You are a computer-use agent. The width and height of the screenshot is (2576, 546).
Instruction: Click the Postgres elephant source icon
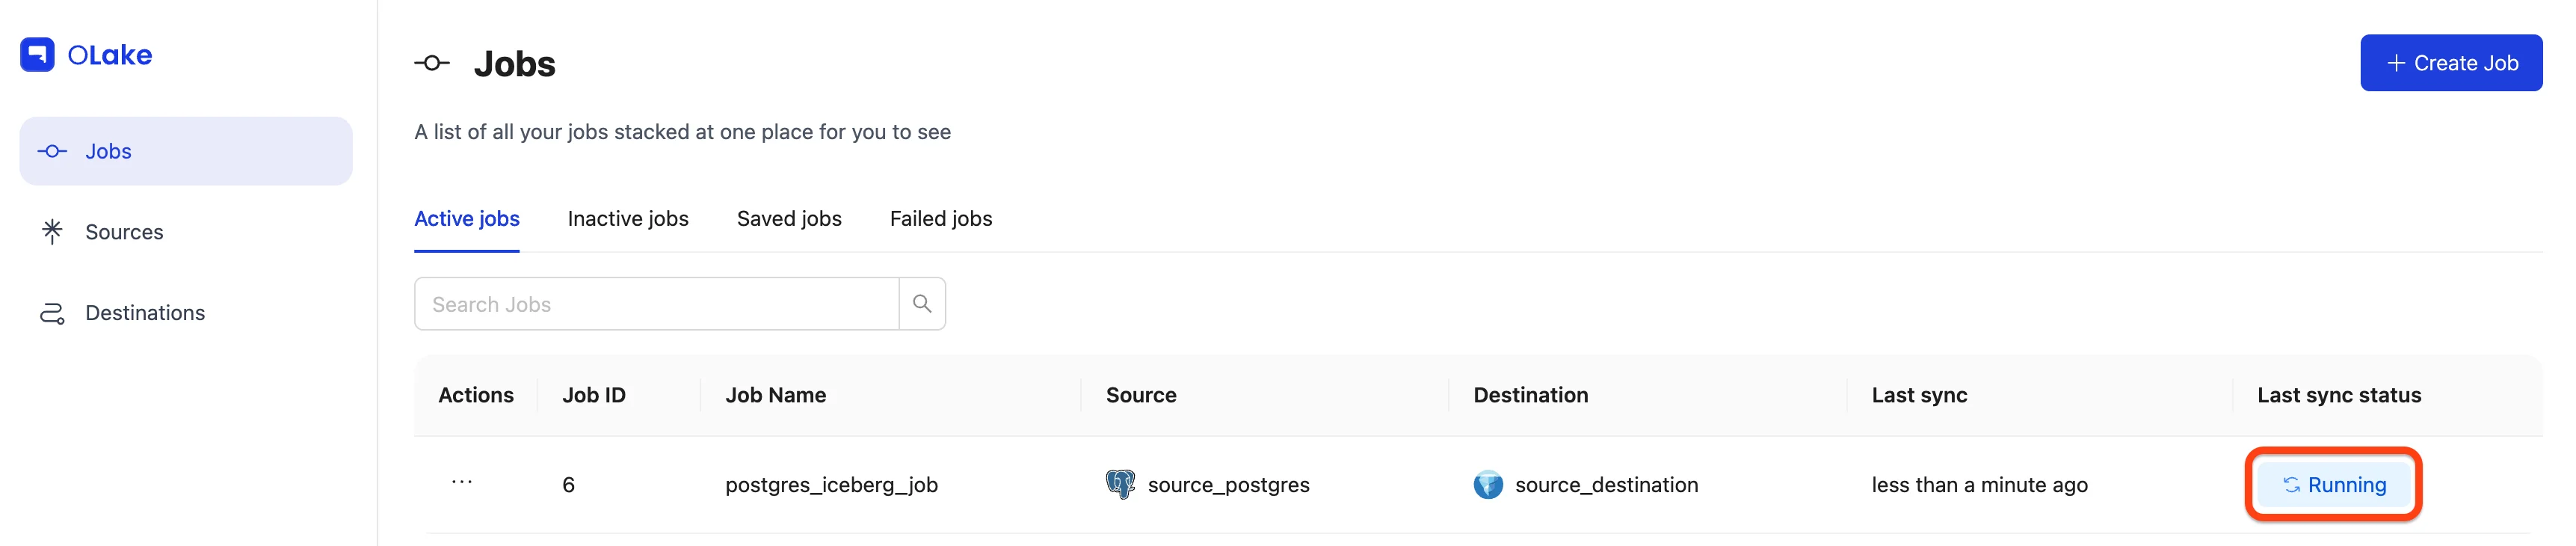pyautogui.click(x=1120, y=485)
